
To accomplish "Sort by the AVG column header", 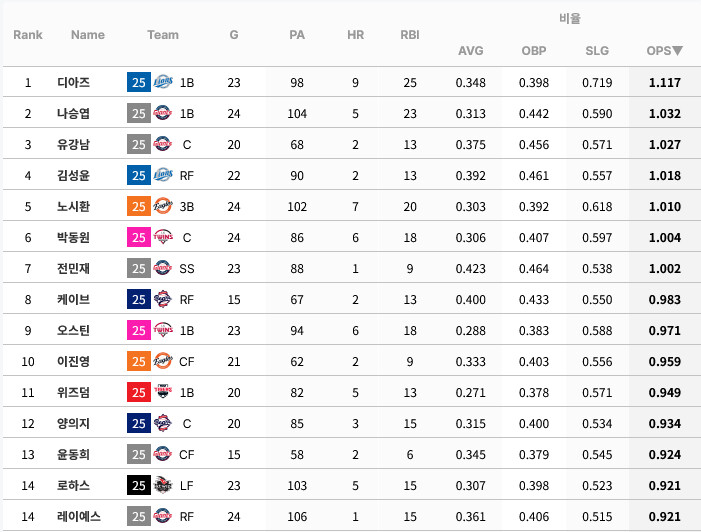I will tap(470, 50).
